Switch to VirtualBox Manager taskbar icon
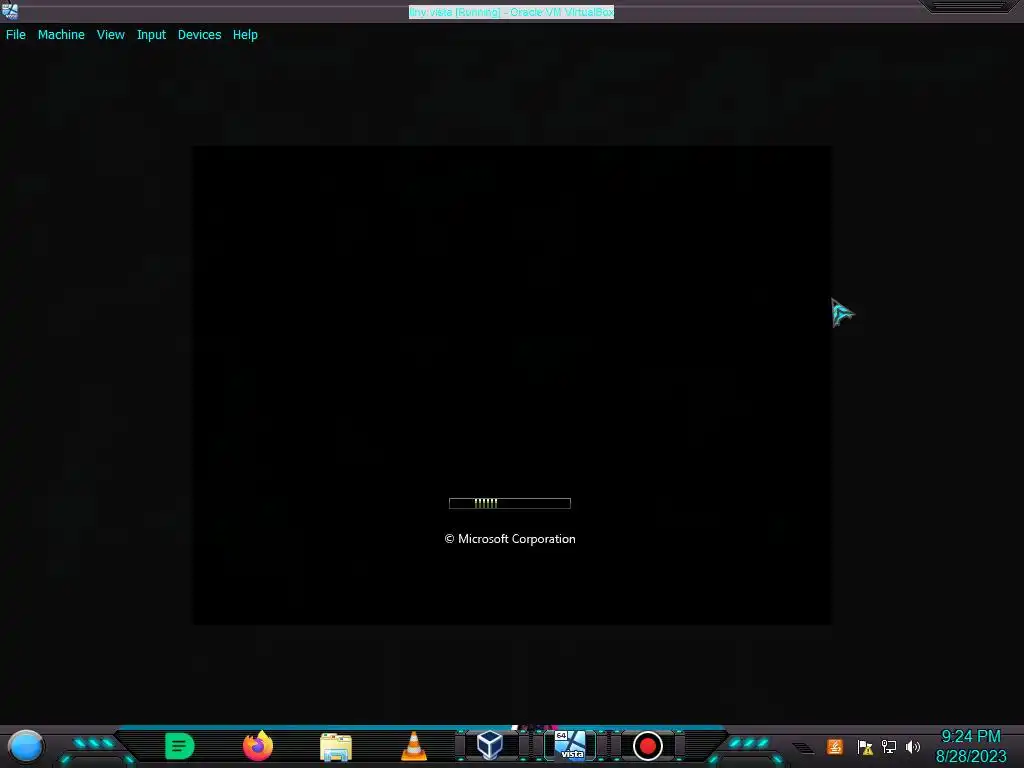 pos(490,745)
